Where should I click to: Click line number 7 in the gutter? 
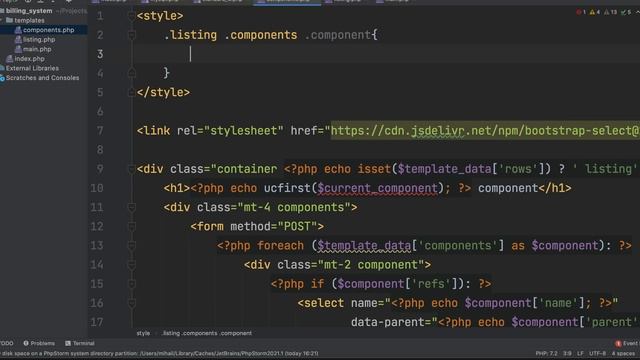(x=100, y=131)
